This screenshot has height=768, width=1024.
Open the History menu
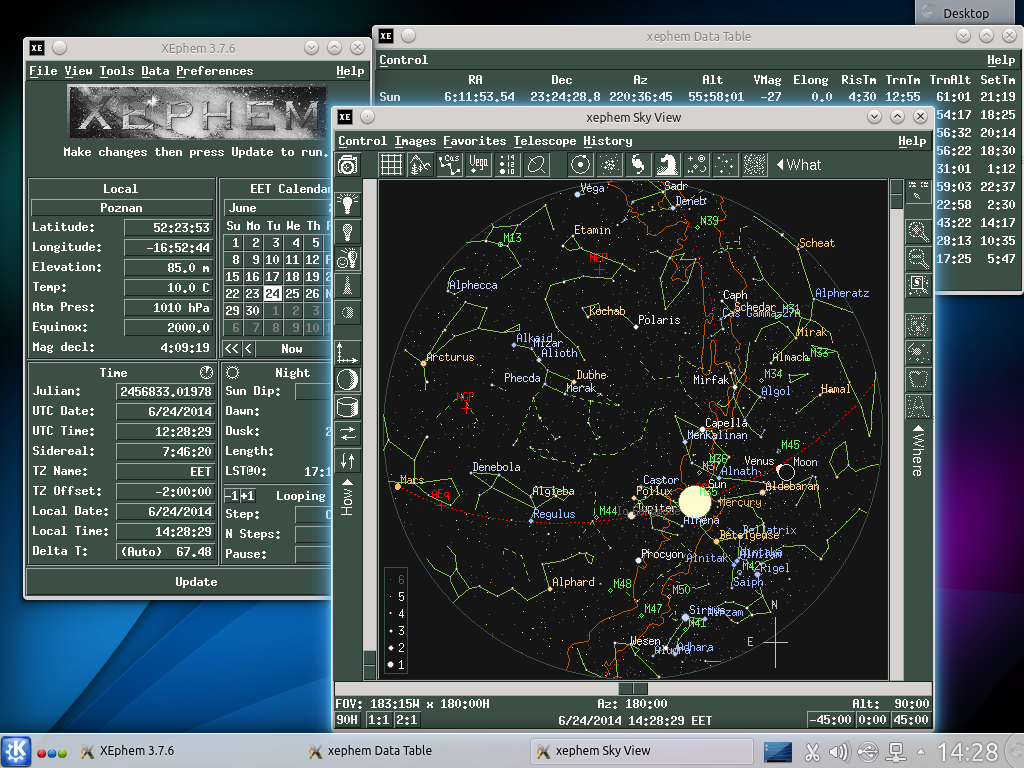(x=607, y=141)
